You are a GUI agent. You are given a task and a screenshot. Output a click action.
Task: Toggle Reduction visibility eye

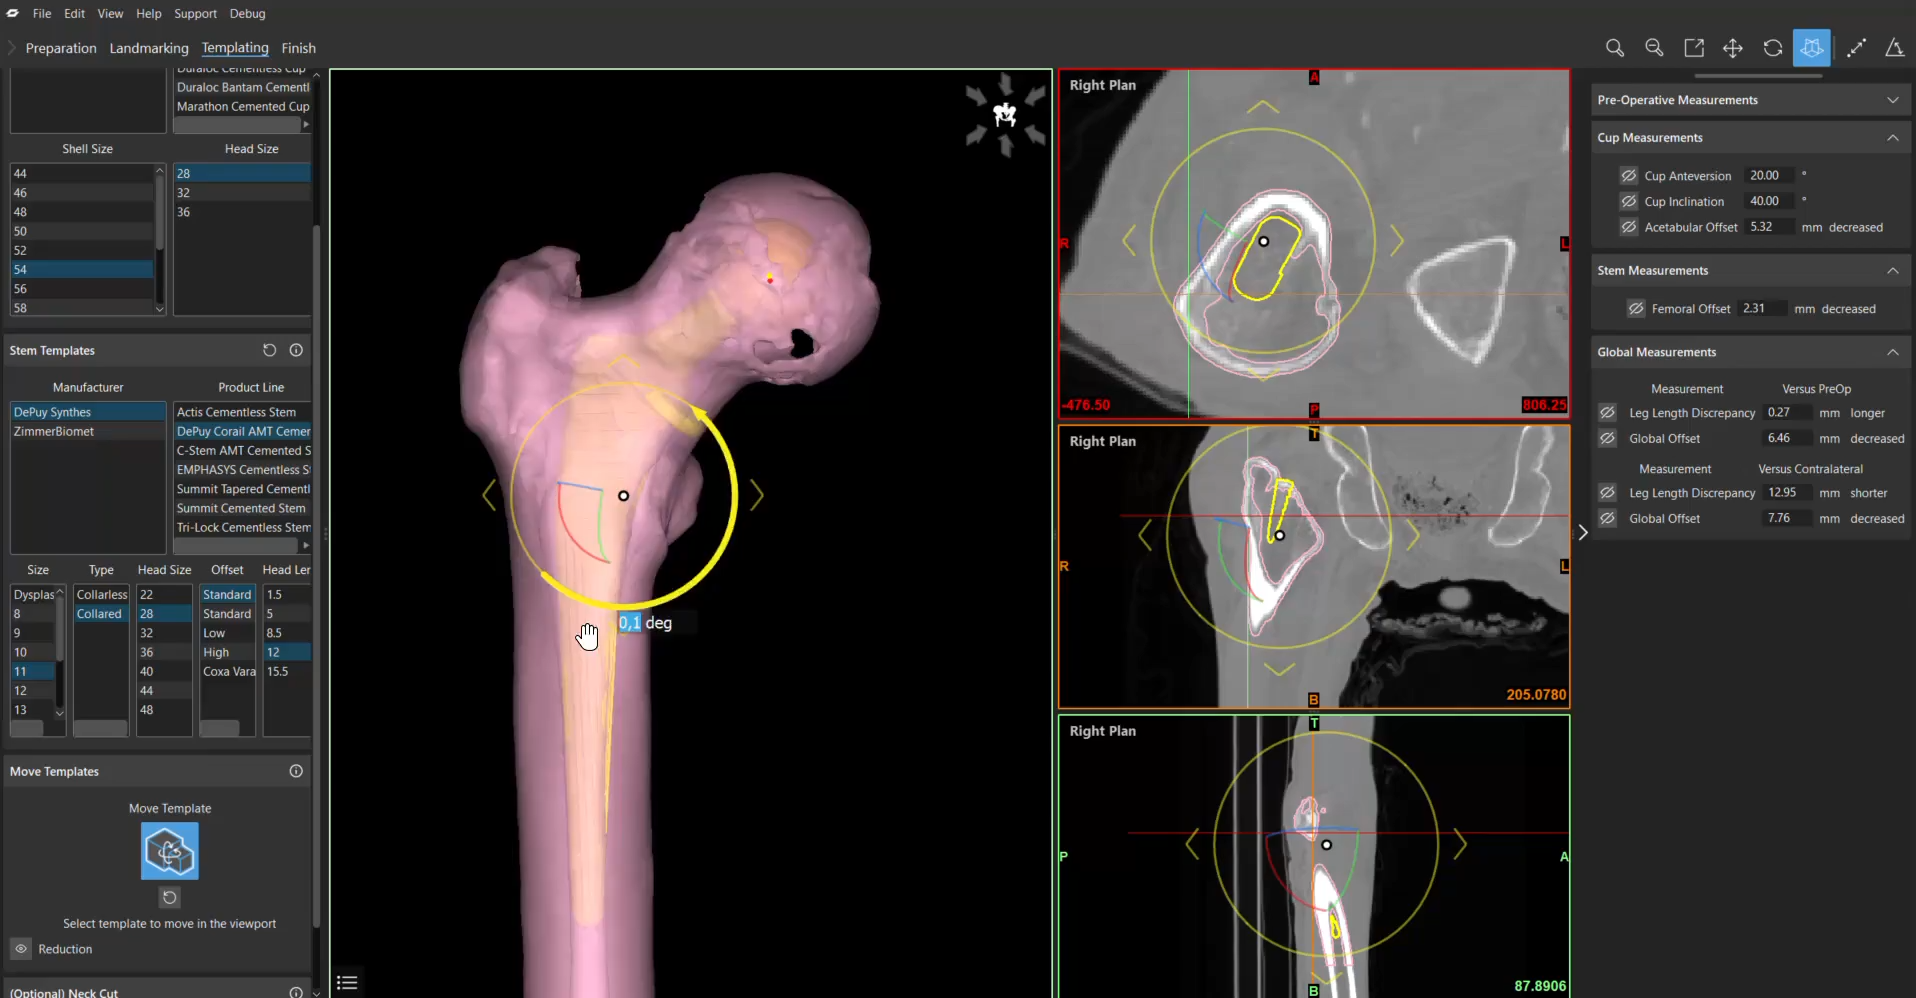pos(21,949)
